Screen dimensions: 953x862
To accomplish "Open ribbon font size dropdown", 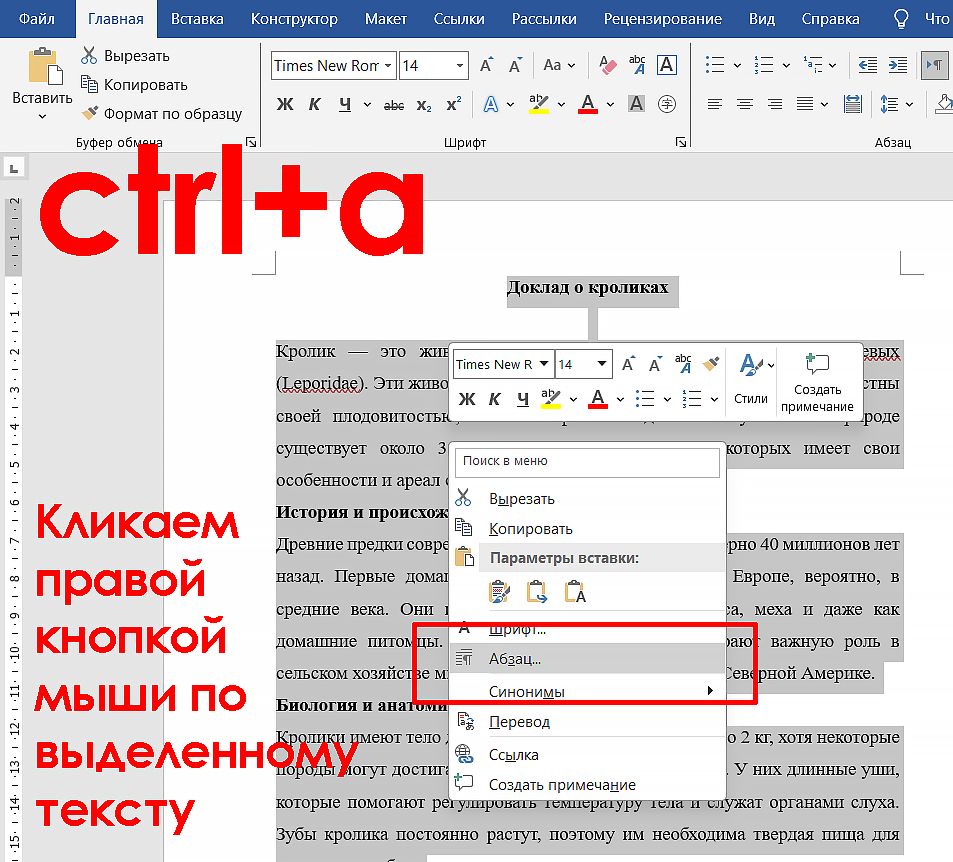I will coord(460,66).
